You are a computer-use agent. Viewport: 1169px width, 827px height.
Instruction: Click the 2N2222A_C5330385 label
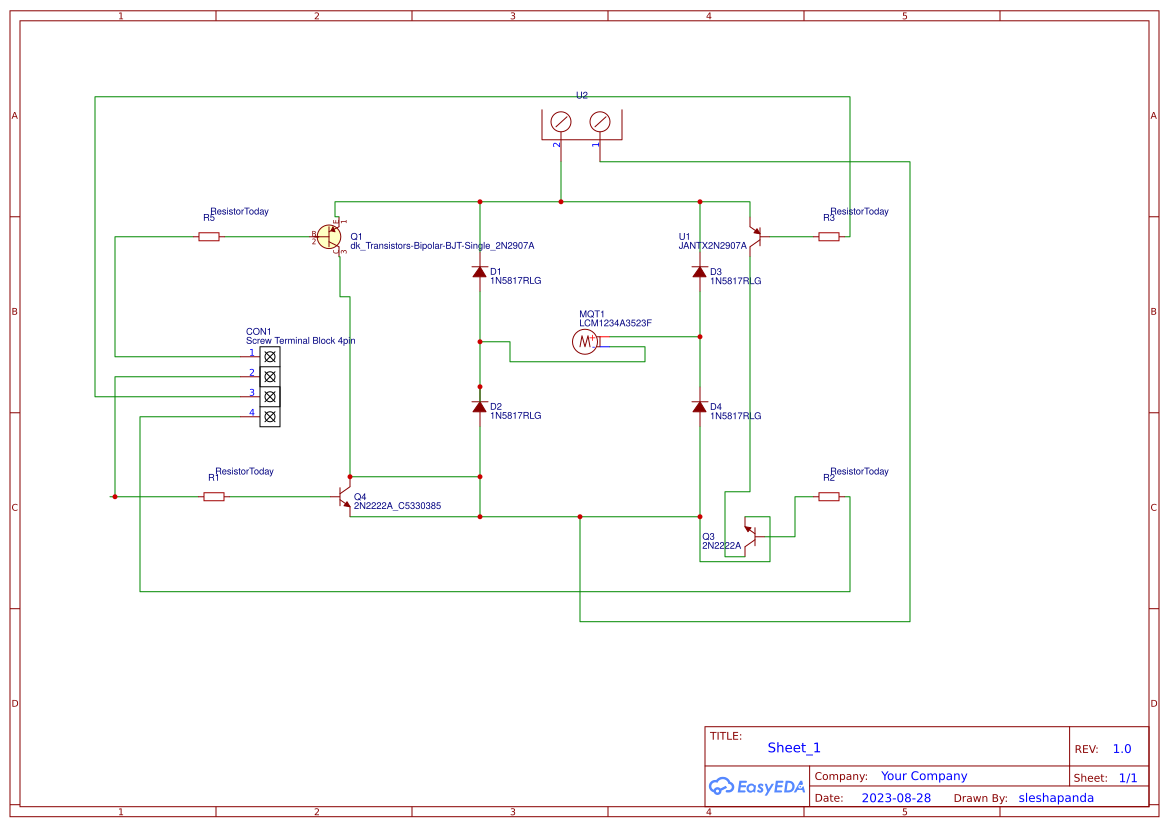(x=397, y=506)
